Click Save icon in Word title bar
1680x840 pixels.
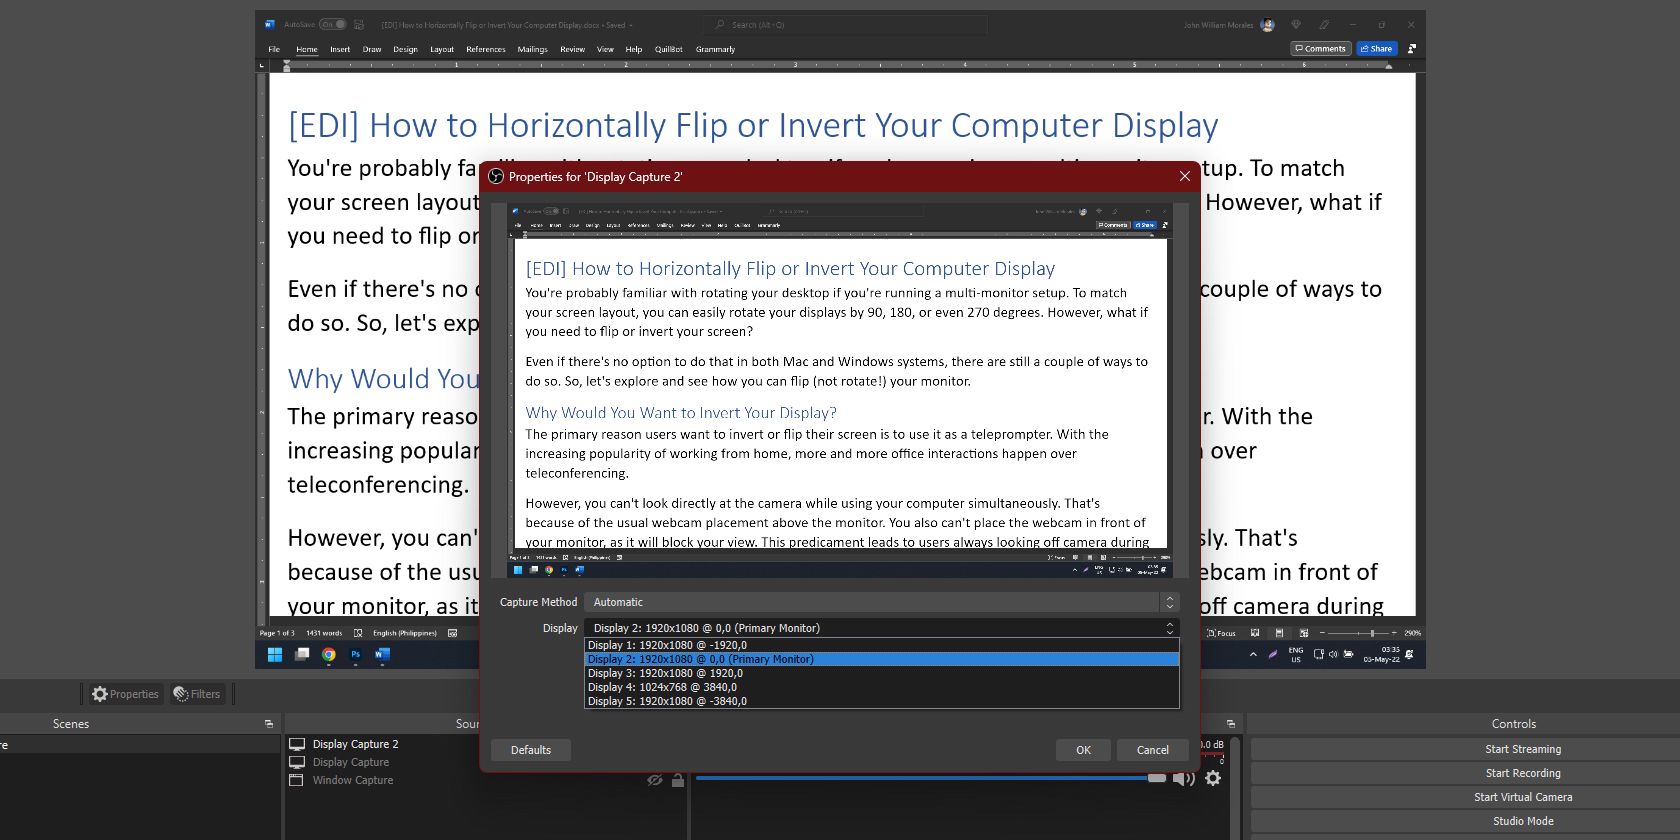pyautogui.click(x=359, y=24)
